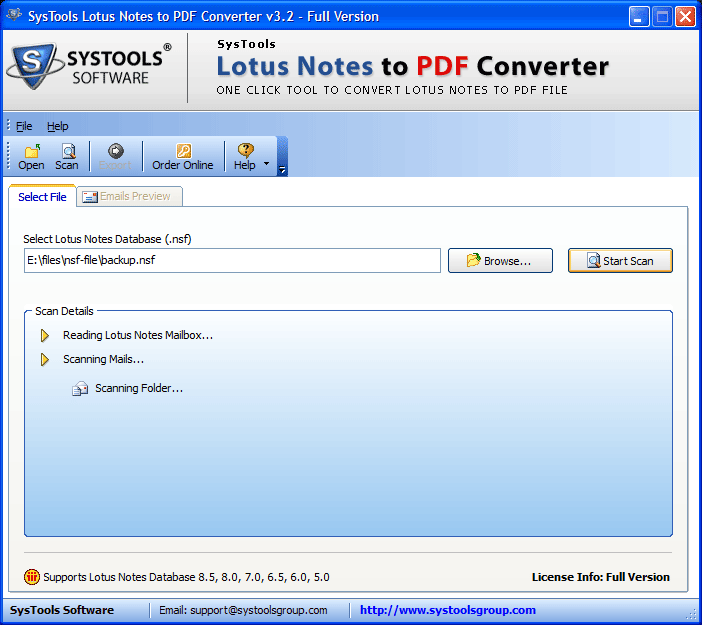
Task: Open the Help menu in menu bar
Action: pyautogui.click(x=58, y=126)
